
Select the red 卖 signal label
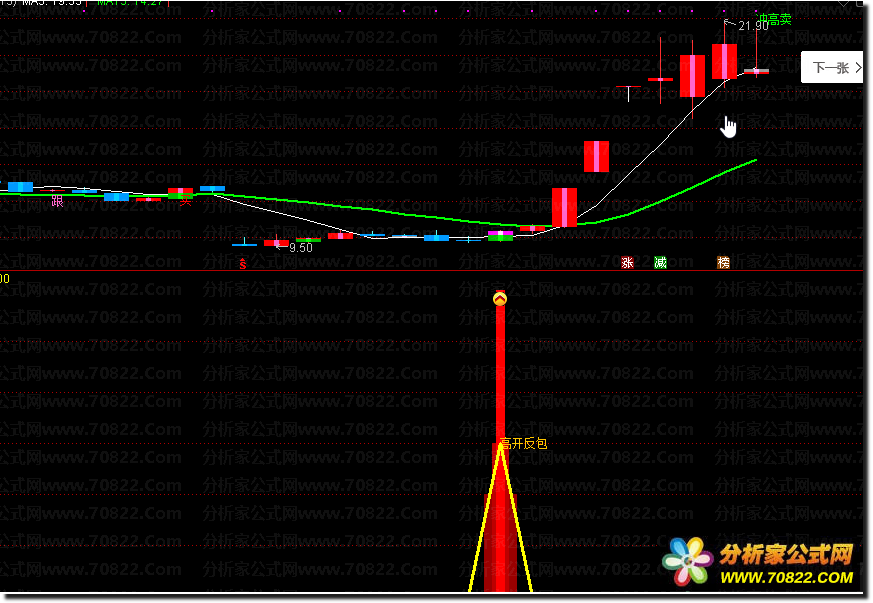(185, 200)
